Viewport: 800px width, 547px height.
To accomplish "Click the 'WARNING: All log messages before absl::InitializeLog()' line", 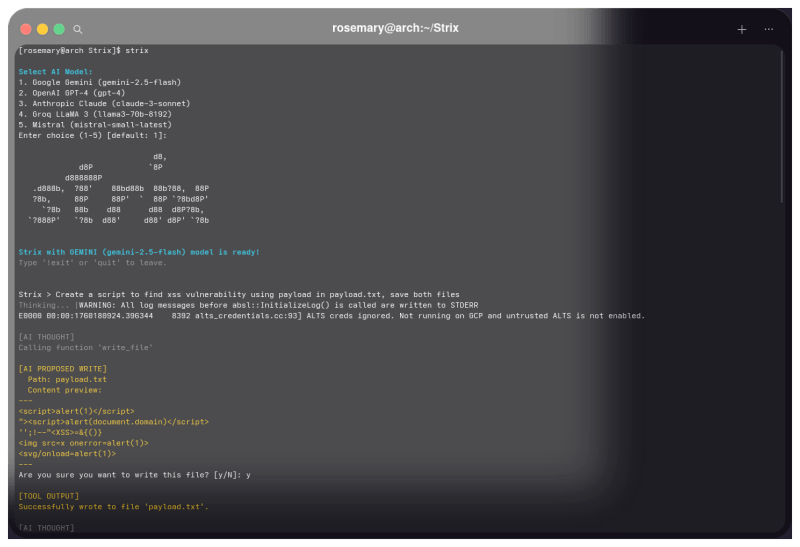I will [x=279, y=305].
